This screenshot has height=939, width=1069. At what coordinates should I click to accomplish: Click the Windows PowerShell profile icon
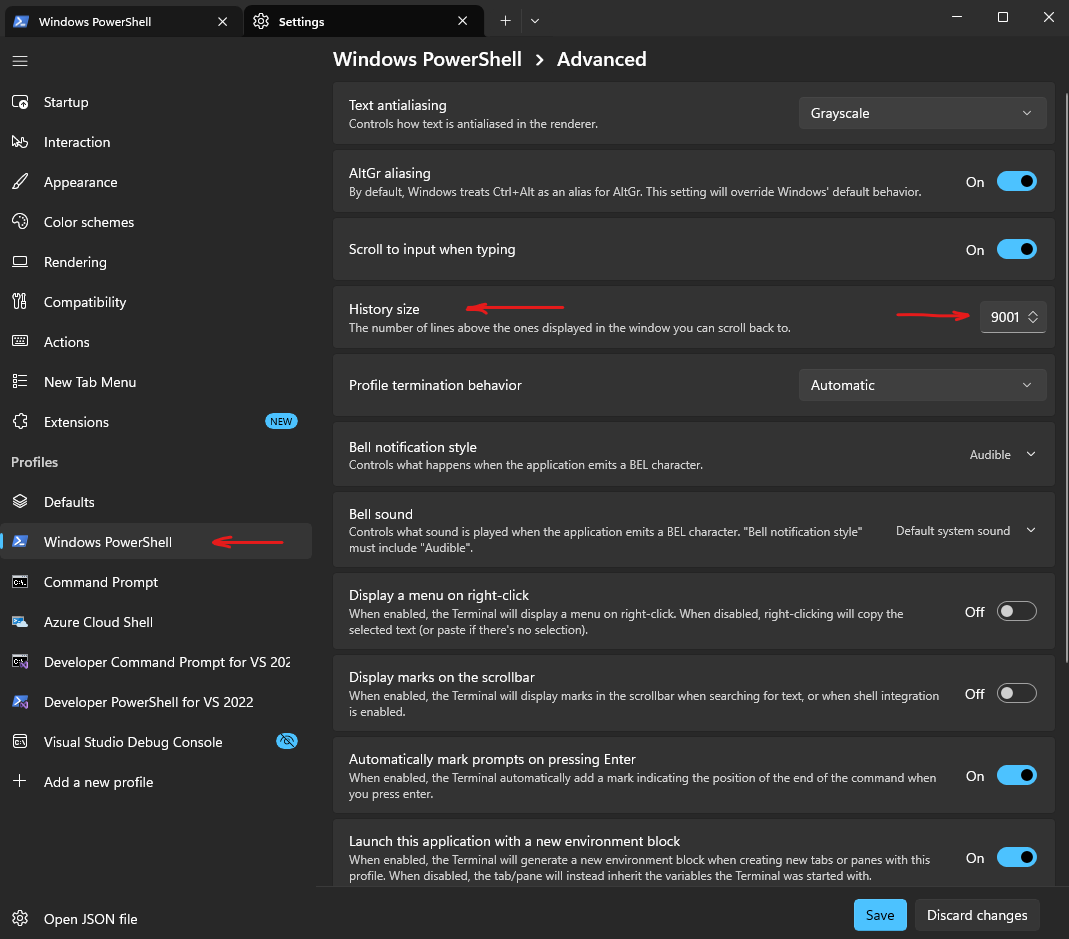pyautogui.click(x=20, y=541)
